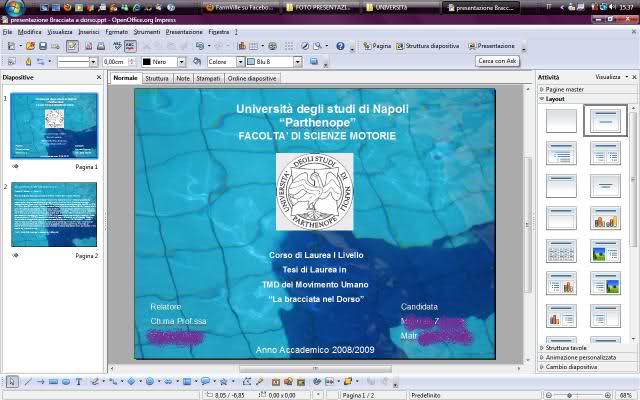Expand Animazione personalizzata section
This screenshot has height=400, width=640.
[580, 357]
